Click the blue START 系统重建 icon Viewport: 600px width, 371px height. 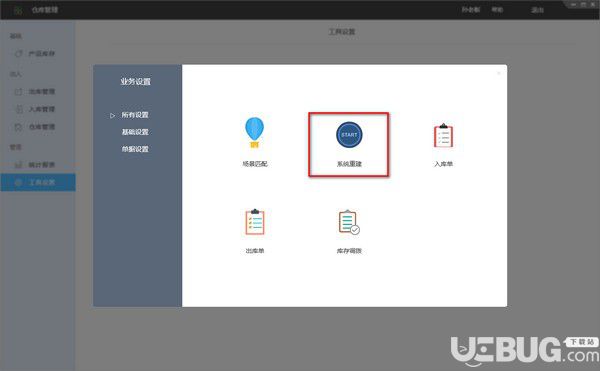pos(349,135)
